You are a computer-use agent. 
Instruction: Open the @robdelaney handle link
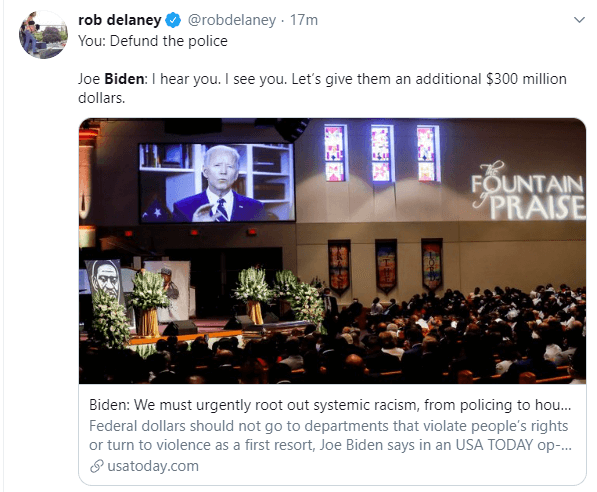coord(232,20)
